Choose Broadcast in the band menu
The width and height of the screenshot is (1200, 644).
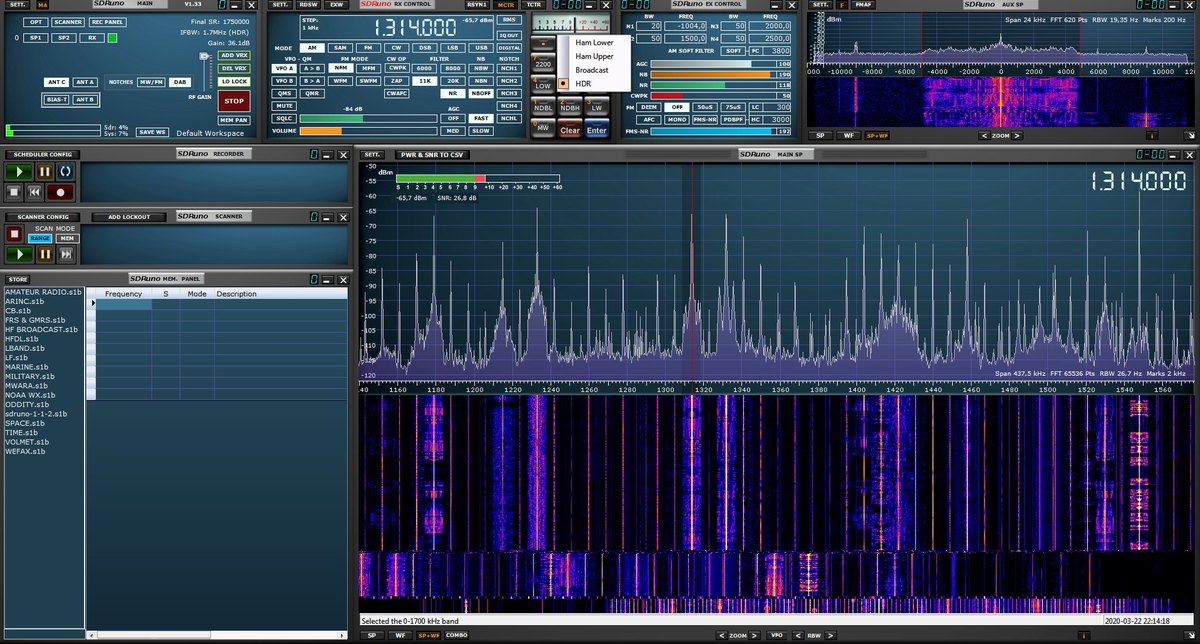click(x=592, y=70)
